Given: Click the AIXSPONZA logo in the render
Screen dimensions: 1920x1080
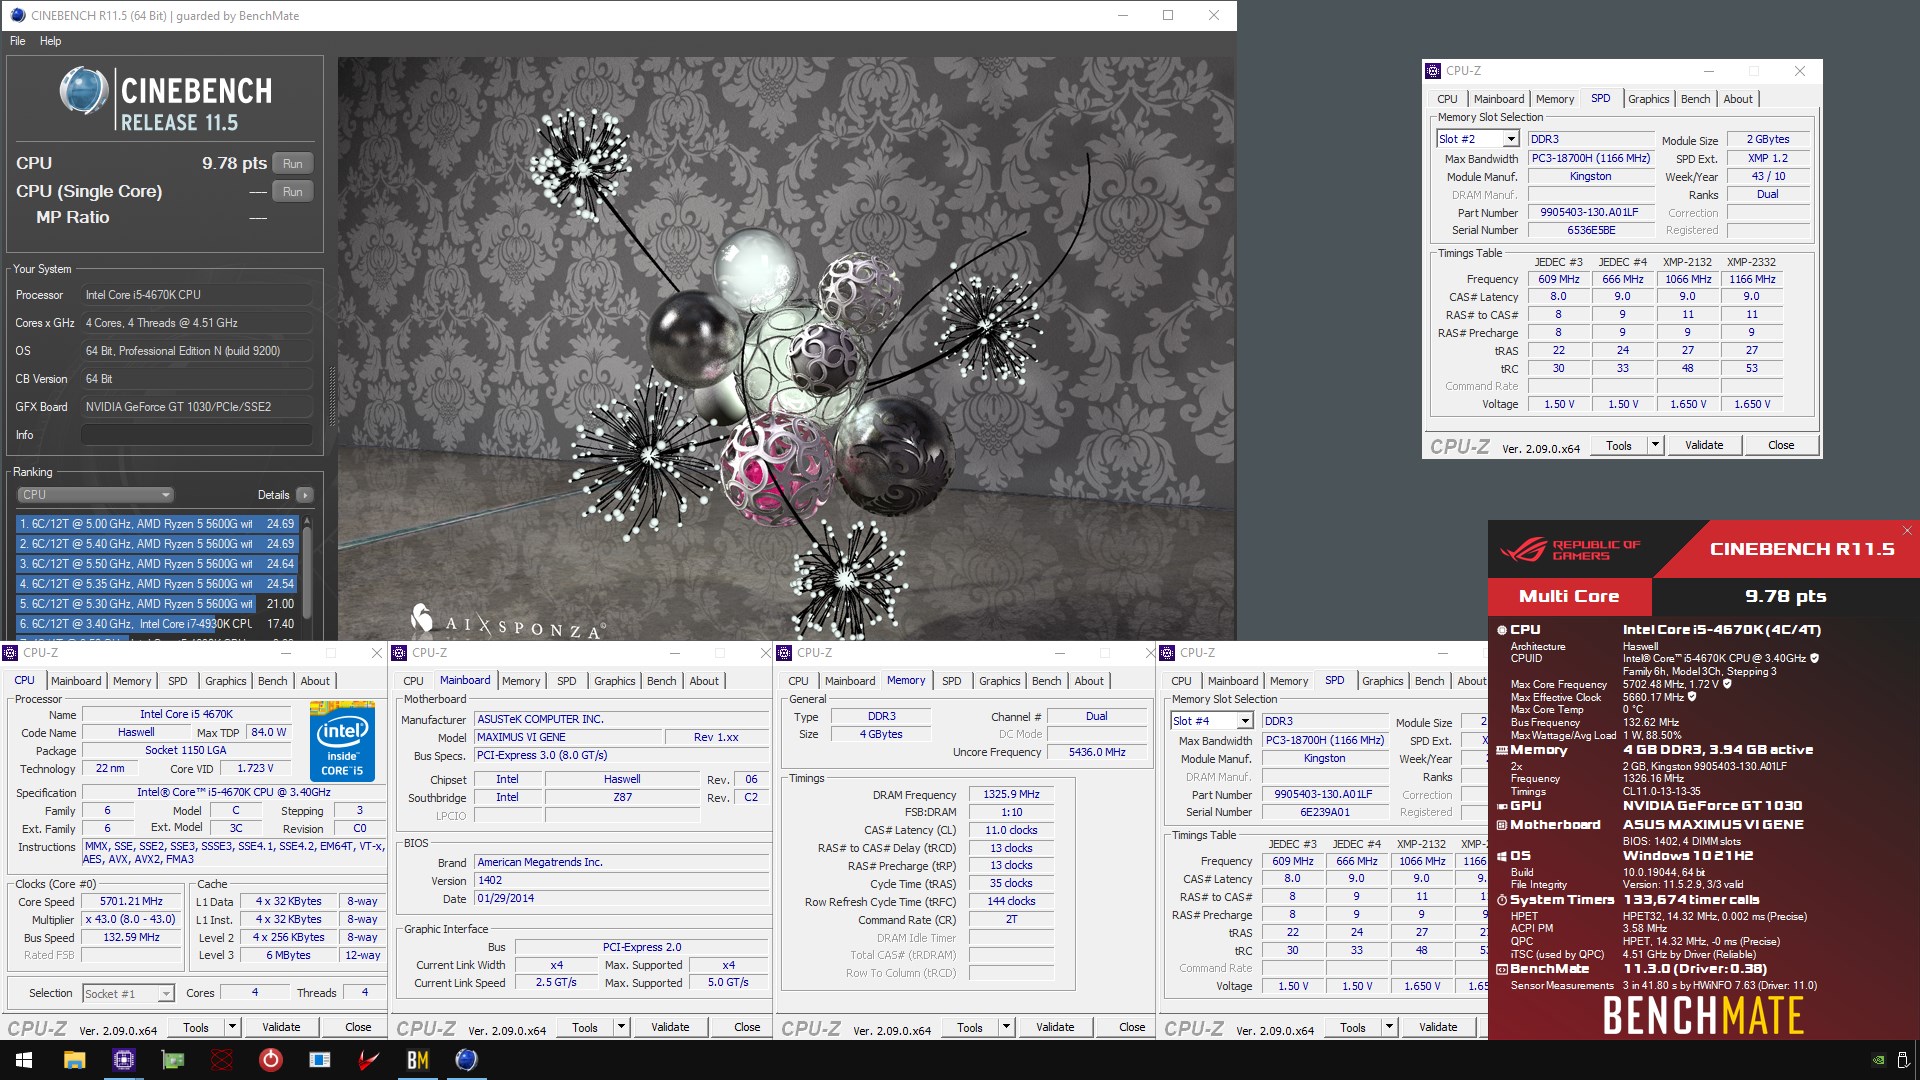Looking at the screenshot, I should point(506,622).
